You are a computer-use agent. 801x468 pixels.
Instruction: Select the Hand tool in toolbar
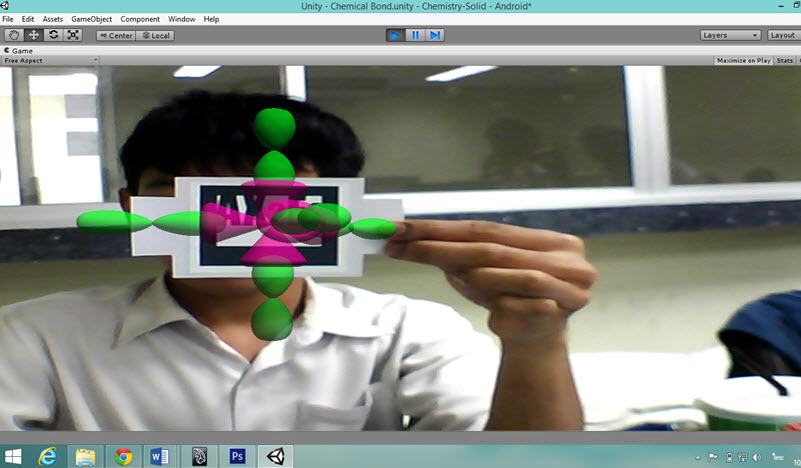[14, 35]
